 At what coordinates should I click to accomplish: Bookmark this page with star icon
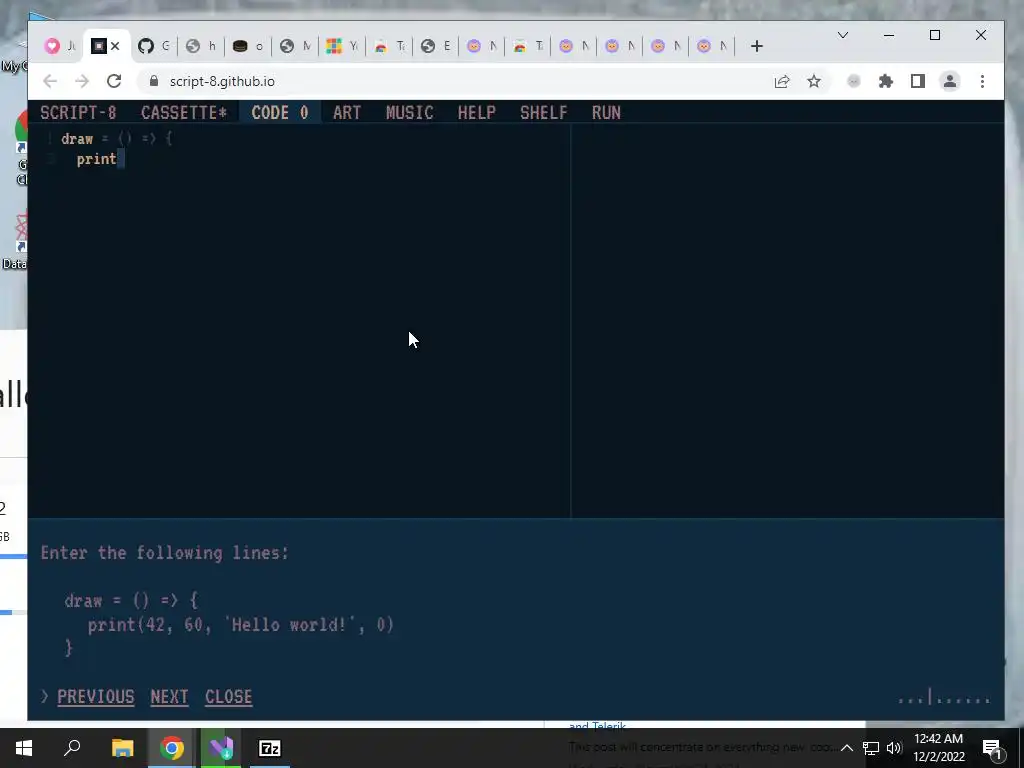[814, 81]
